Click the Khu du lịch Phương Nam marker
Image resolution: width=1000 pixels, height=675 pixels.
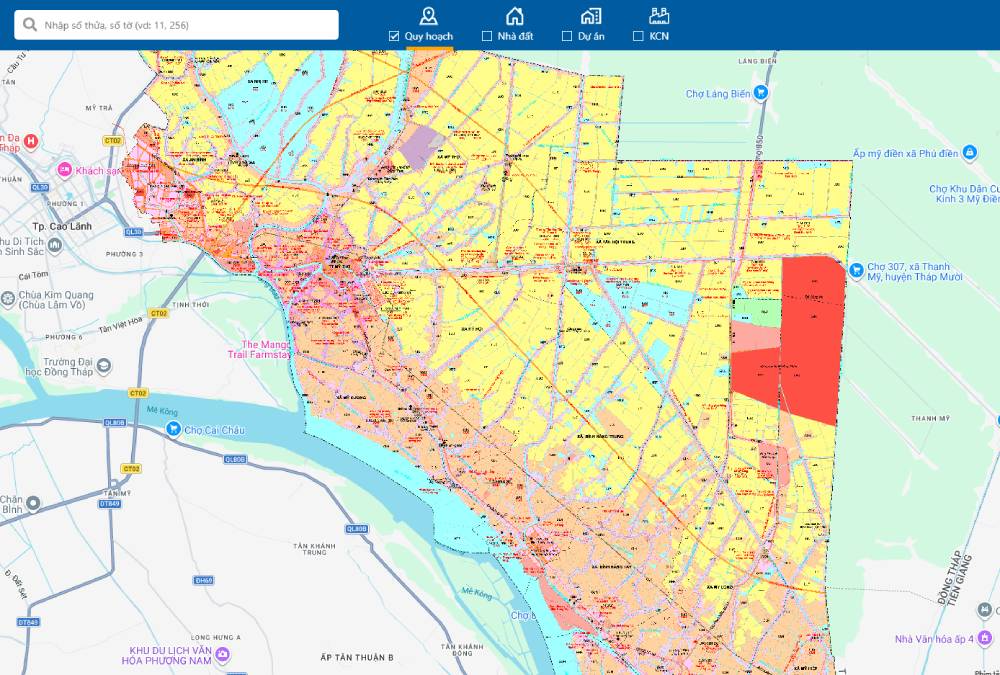pos(221,655)
